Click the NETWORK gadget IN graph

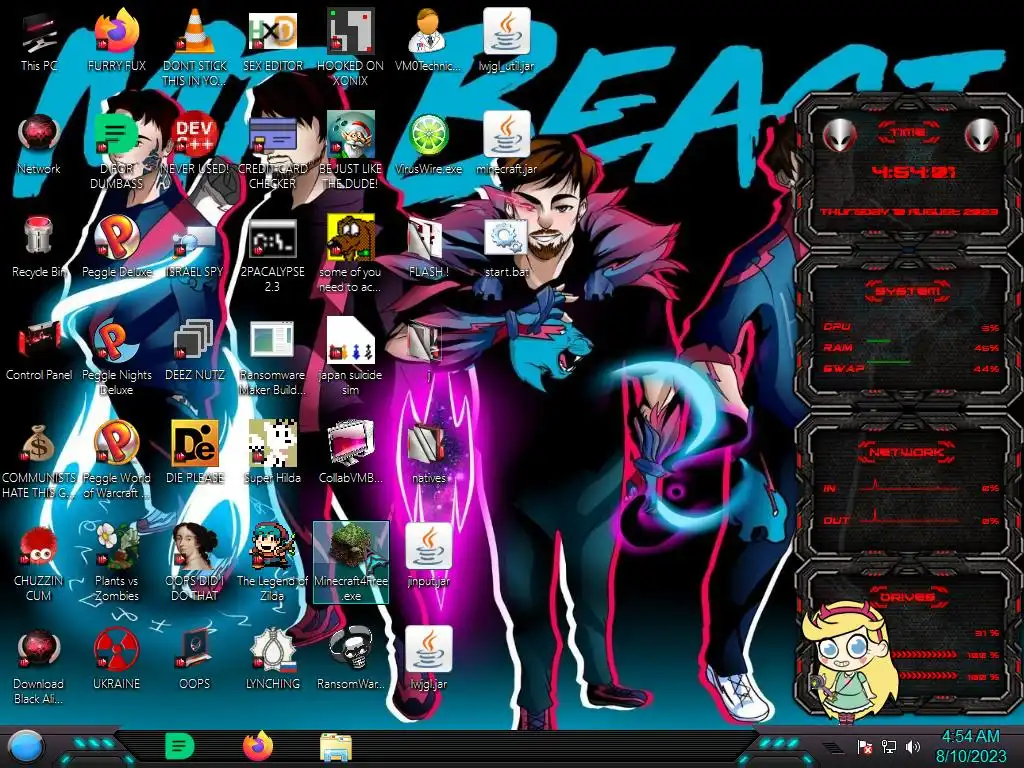point(910,487)
